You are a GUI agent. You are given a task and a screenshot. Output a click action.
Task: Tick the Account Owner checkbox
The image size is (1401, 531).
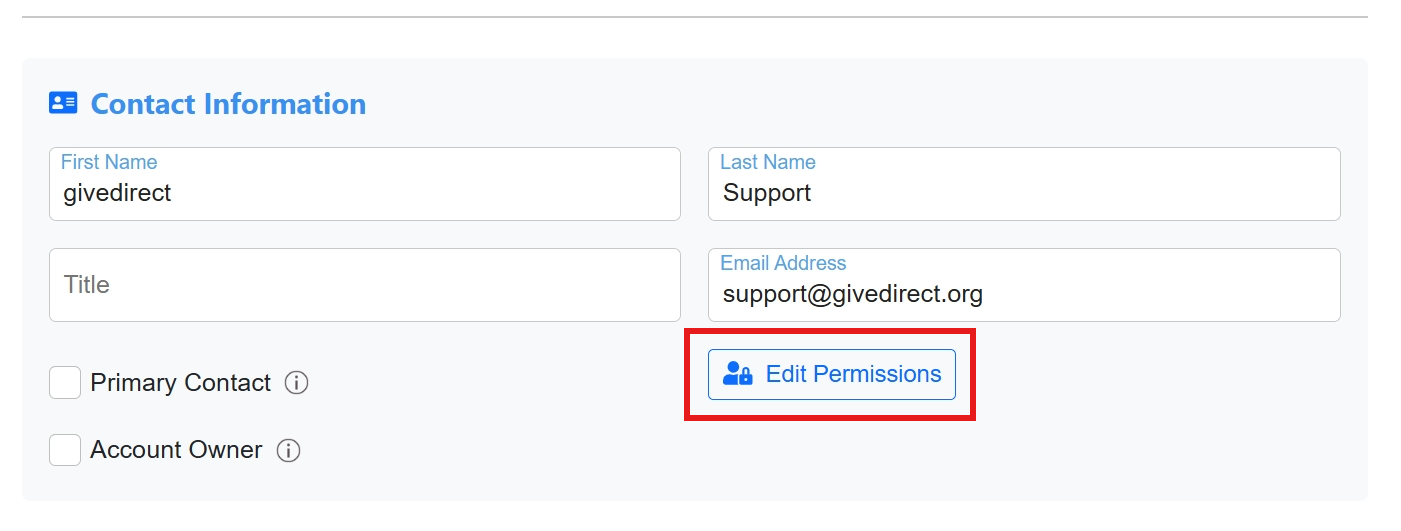coord(65,450)
